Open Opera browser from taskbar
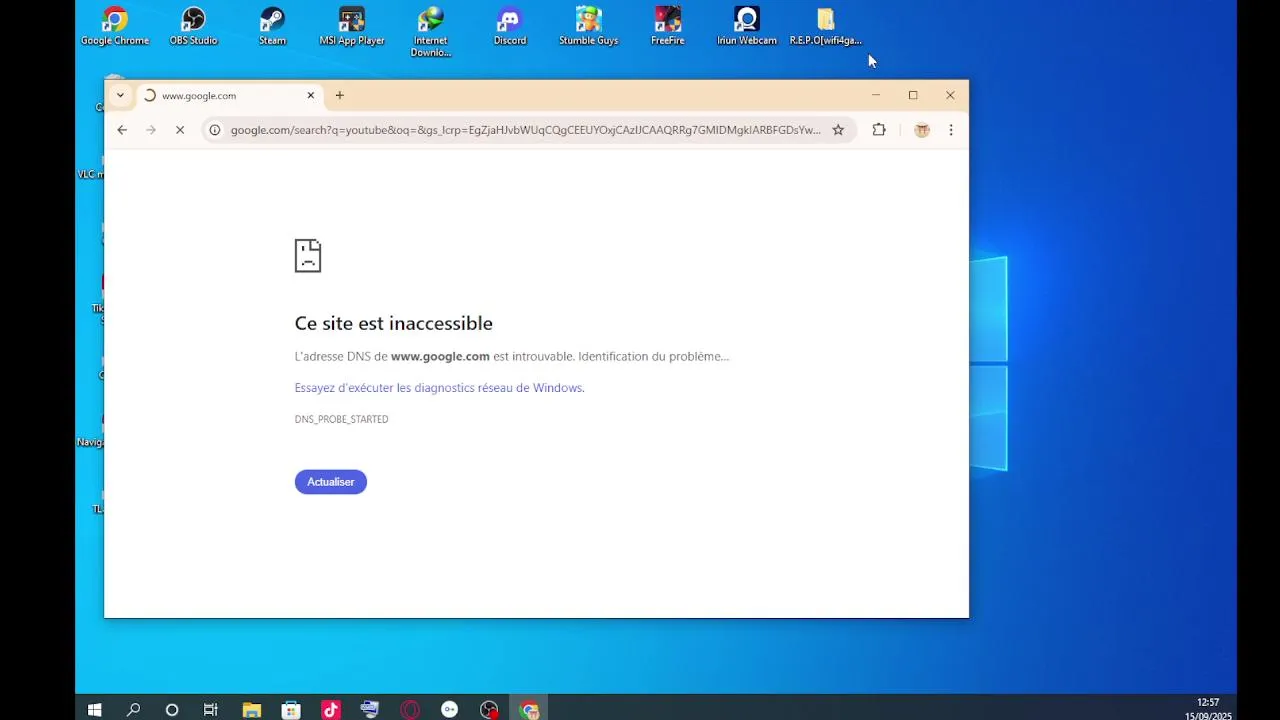Screen dimensions: 1280x720 point(410,710)
